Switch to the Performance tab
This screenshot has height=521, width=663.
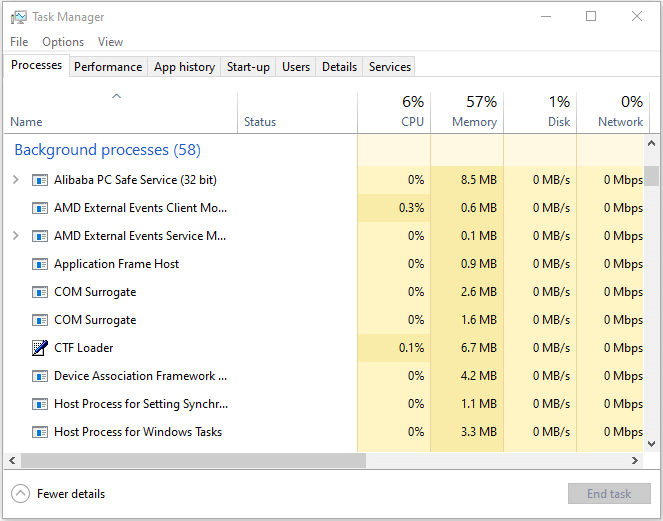108,67
